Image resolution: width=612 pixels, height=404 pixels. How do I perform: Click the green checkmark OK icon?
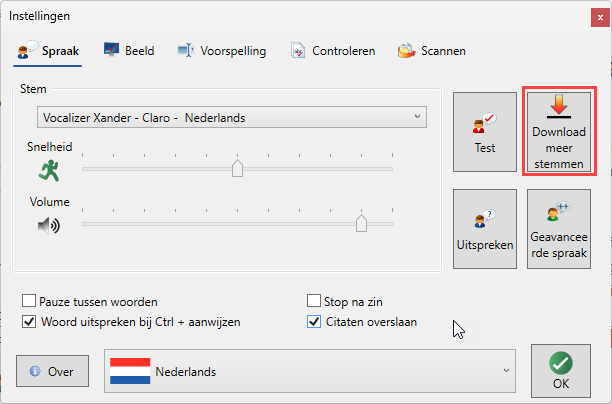pyautogui.click(x=561, y=362)
